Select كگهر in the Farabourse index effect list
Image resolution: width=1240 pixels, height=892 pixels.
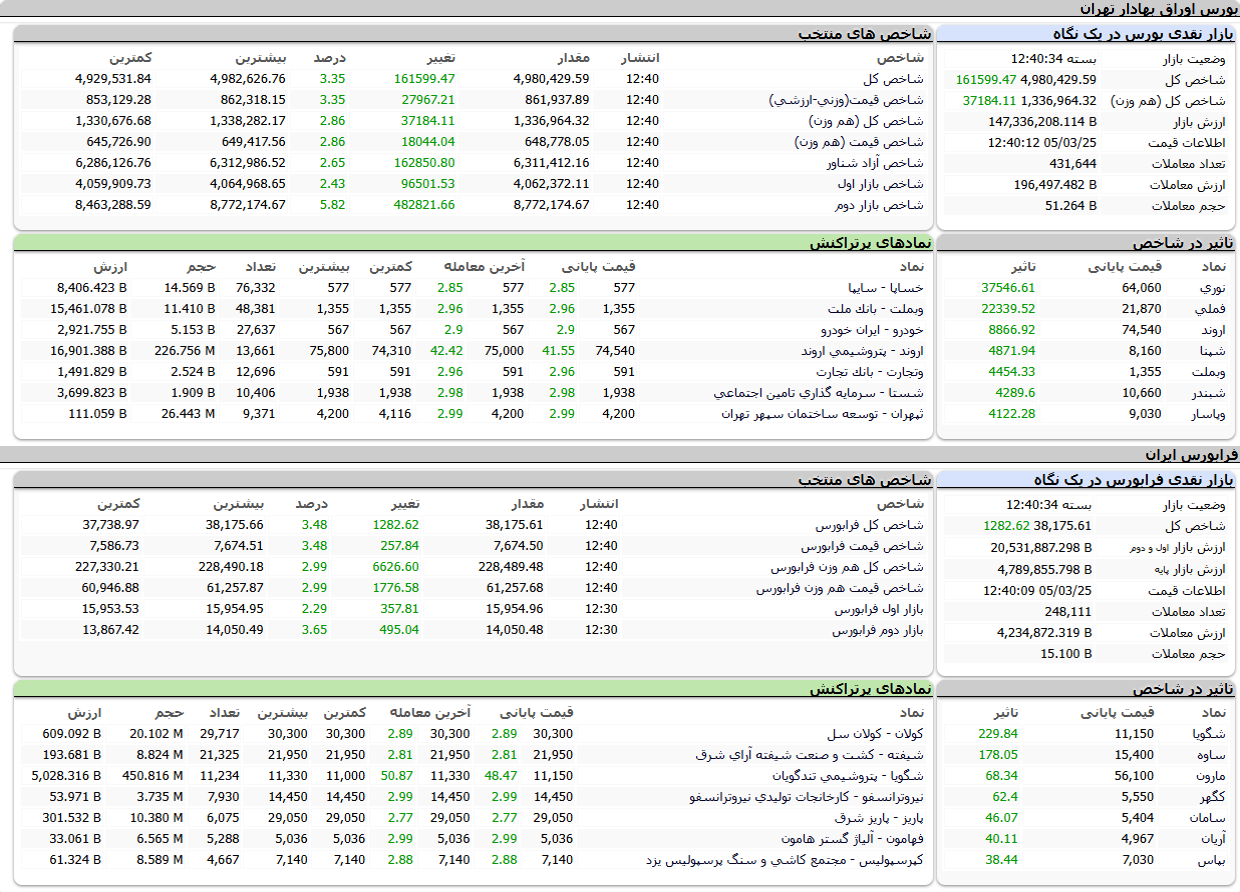[1212, 797]
